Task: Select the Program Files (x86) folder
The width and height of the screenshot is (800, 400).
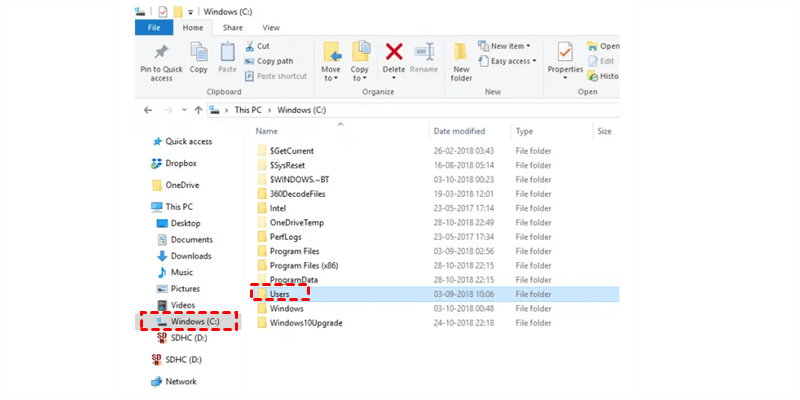Action: coord(298,265)
